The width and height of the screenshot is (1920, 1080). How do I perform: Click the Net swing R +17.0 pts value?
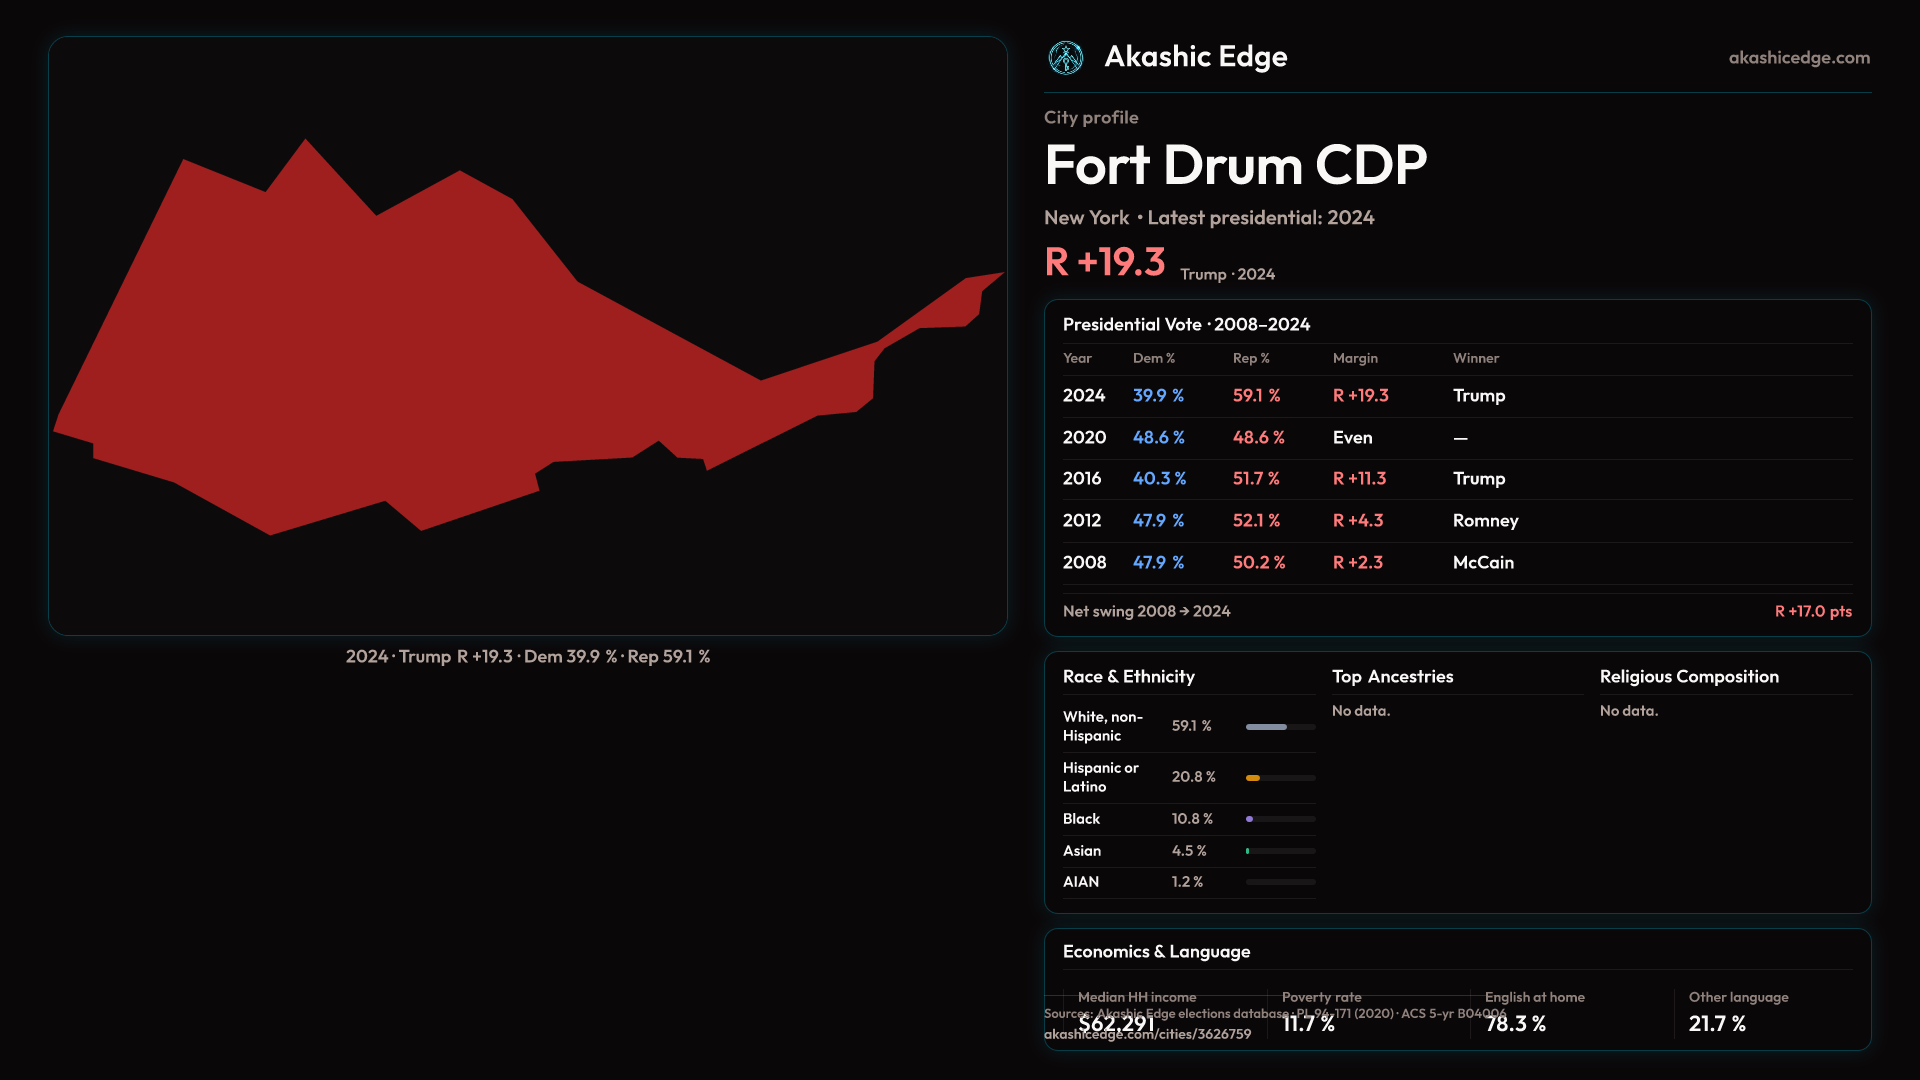[1812, 611]
